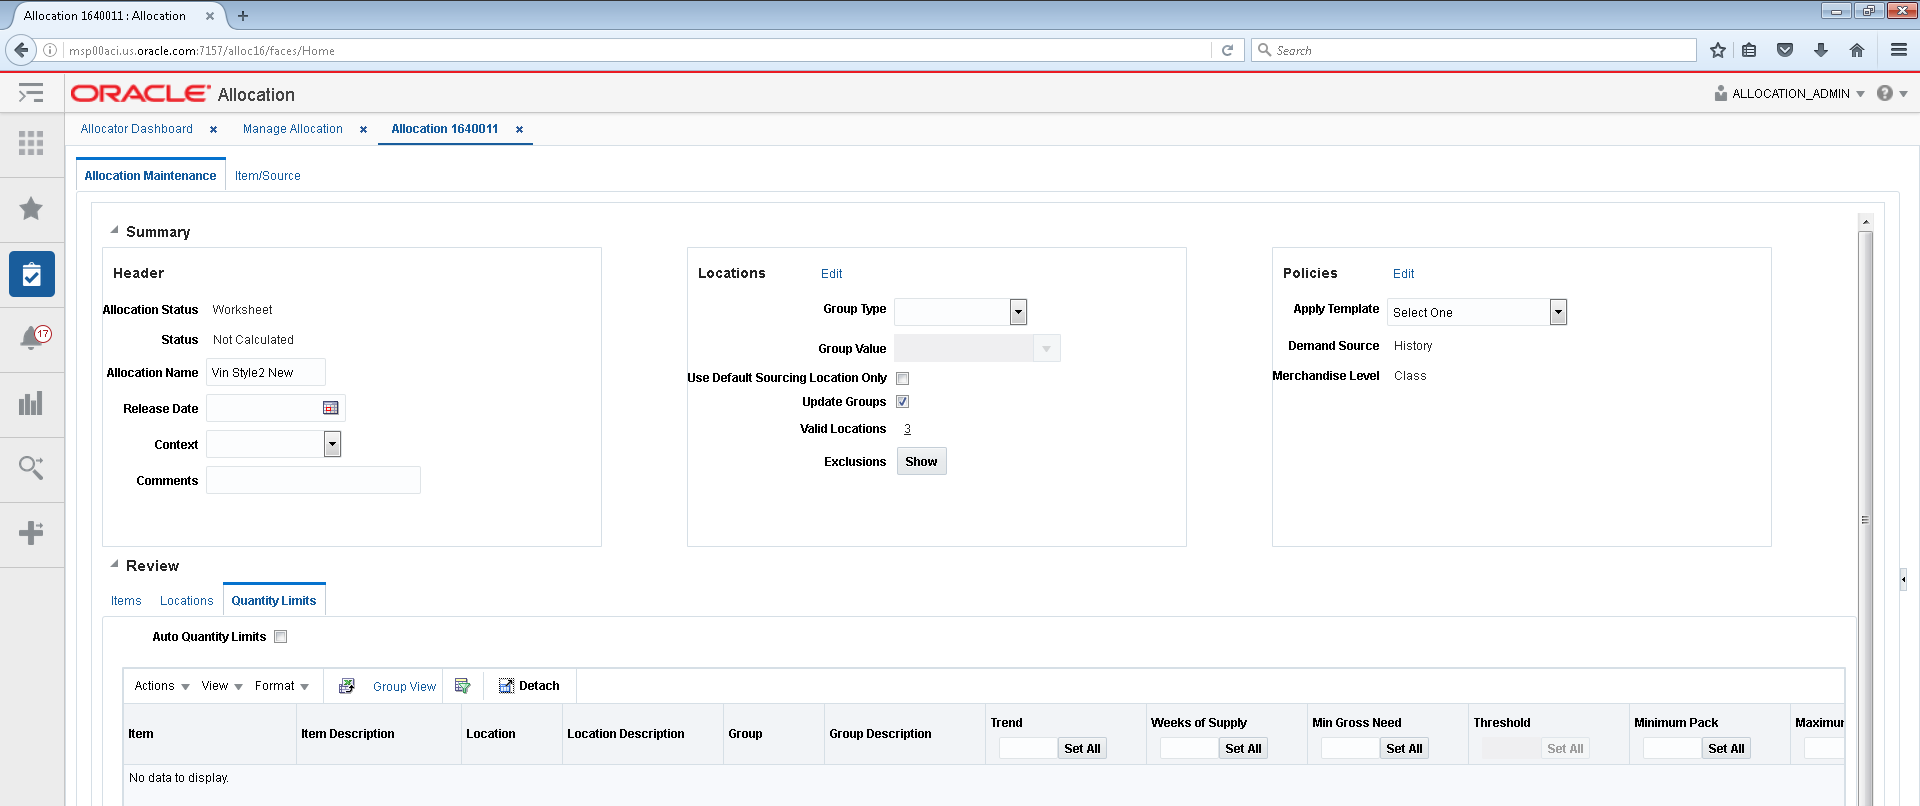Image resolution: width=1920 pixels, height=806 pixels.
Task: Click Set All under Minimum Pack
Action: (x=1726, y=748)
